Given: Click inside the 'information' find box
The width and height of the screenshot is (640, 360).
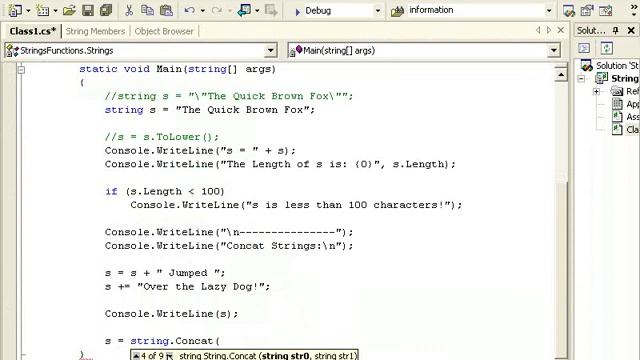Looking at the screenshot, I should 476,10.
